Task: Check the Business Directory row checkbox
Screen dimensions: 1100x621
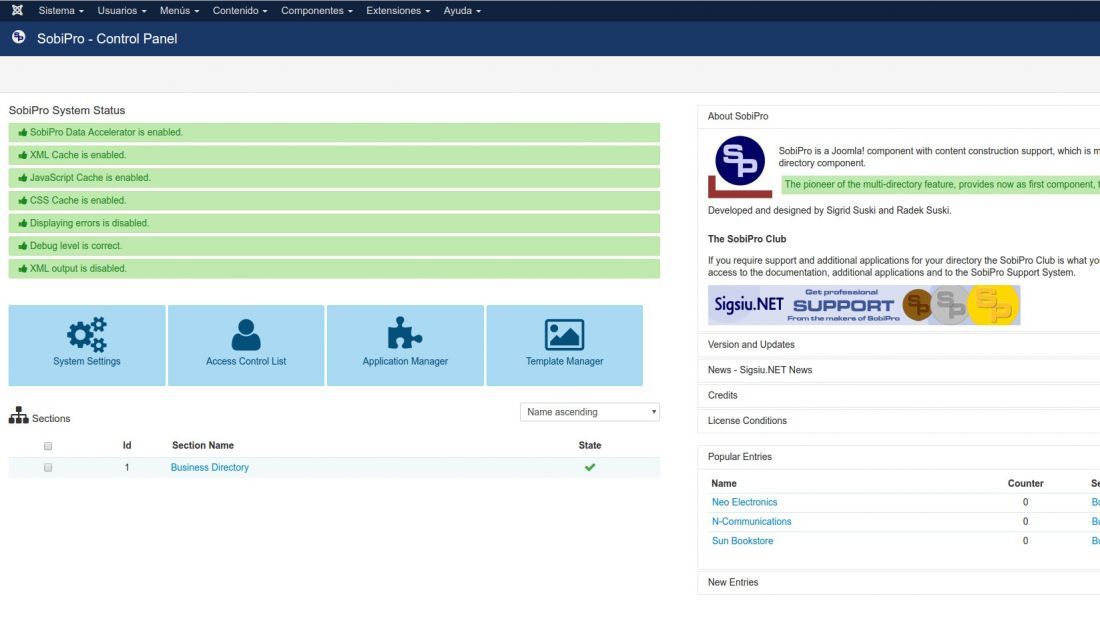Action: (x=48, y=467)
